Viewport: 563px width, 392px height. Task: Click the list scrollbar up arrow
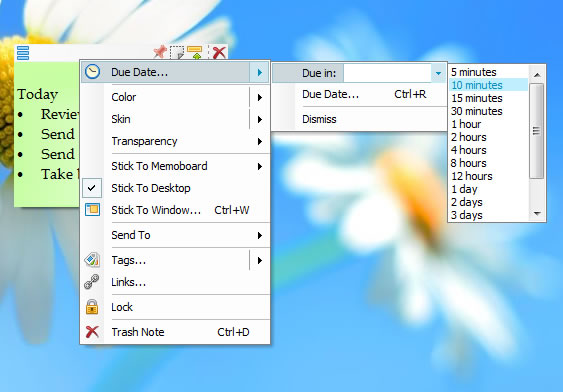tap(537, 75)
